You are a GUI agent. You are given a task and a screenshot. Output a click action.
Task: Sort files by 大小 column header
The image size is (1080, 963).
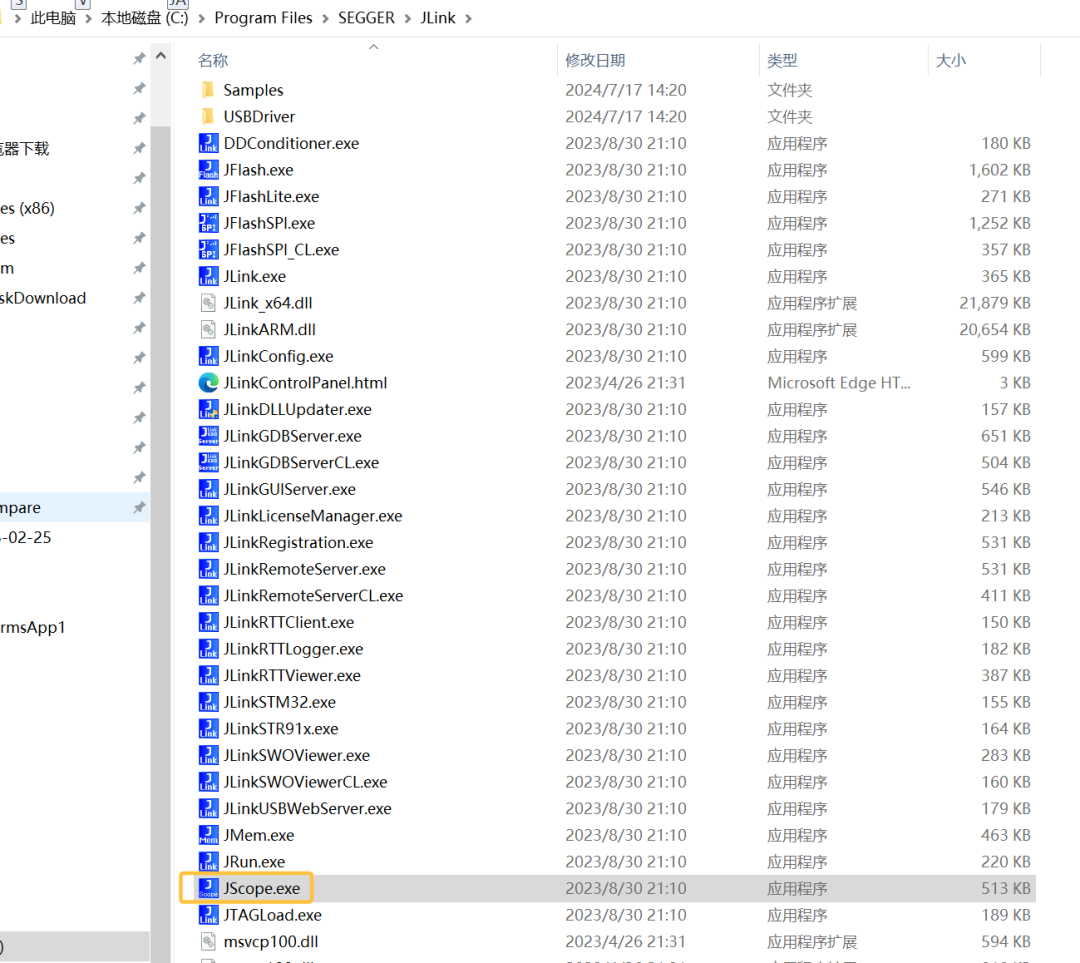tap(951, 61)
